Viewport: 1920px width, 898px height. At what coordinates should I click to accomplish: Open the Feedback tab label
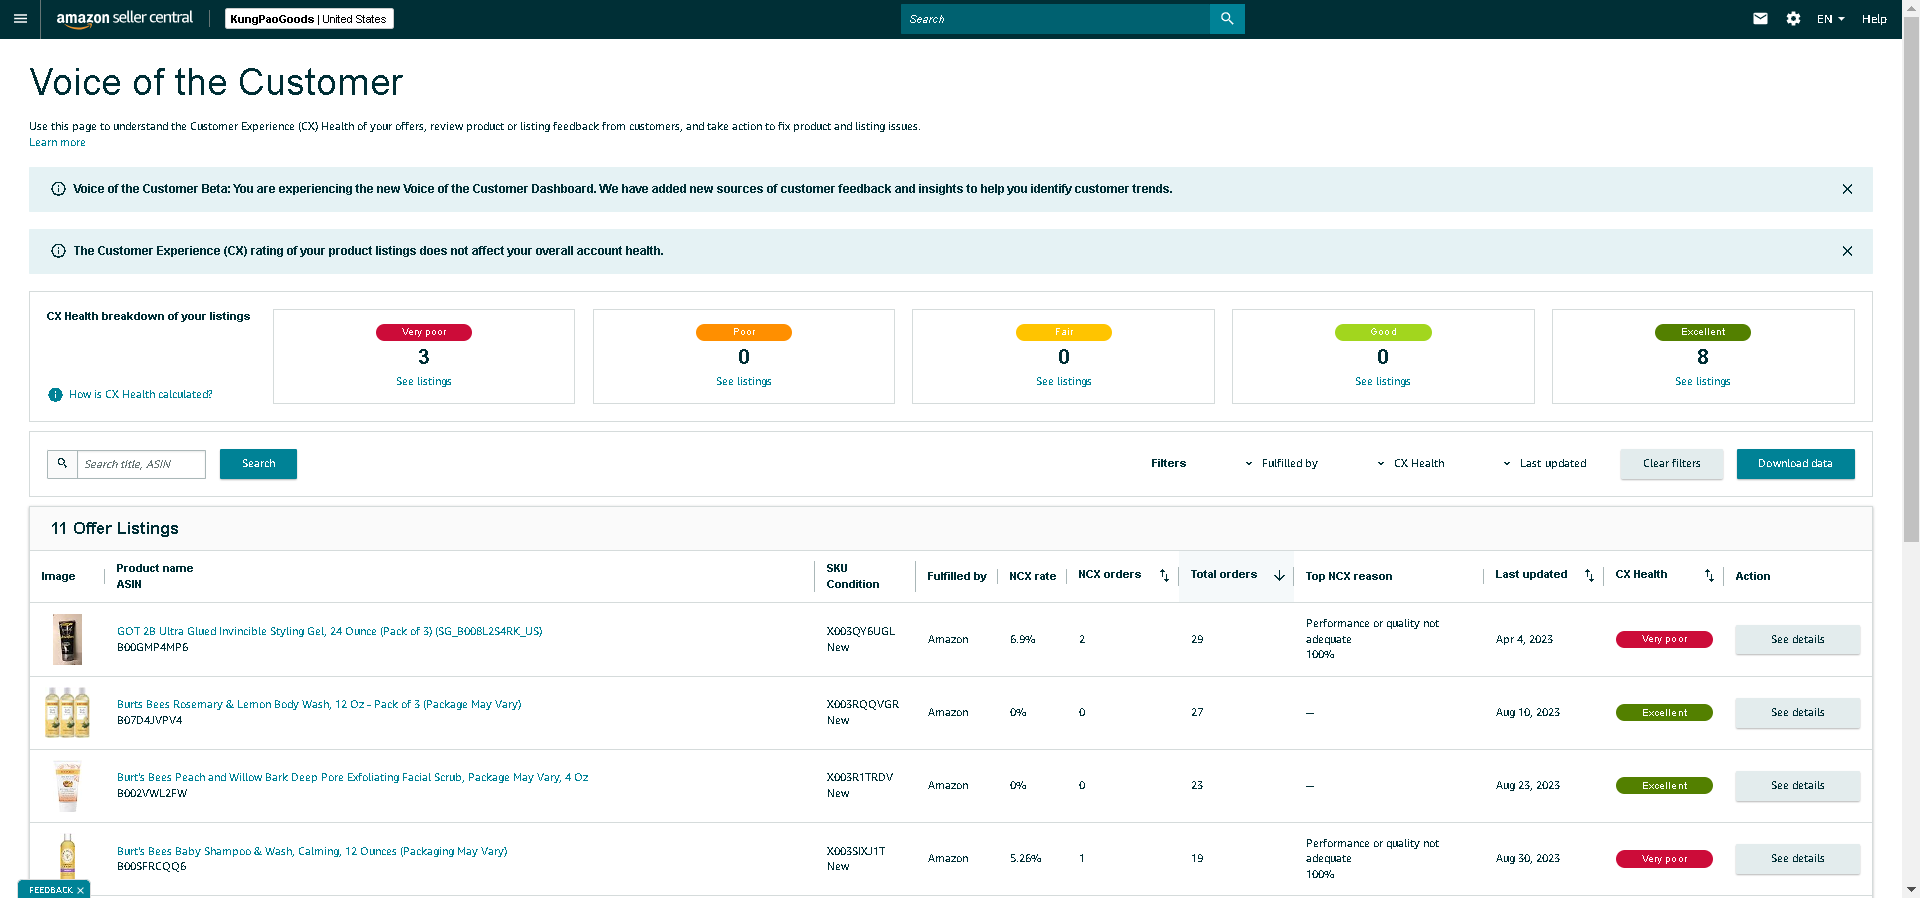click(x=50, y=890)
